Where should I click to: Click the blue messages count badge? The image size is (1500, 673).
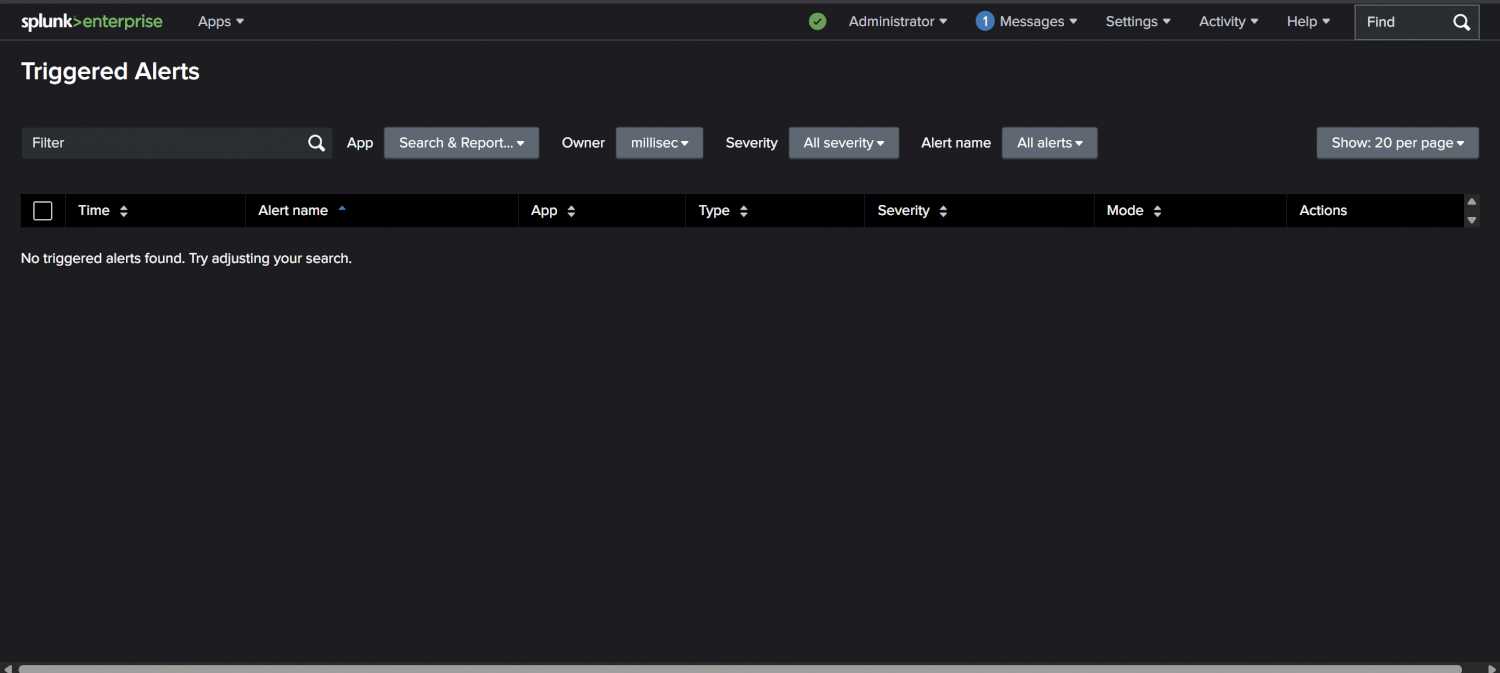point(984,21)
